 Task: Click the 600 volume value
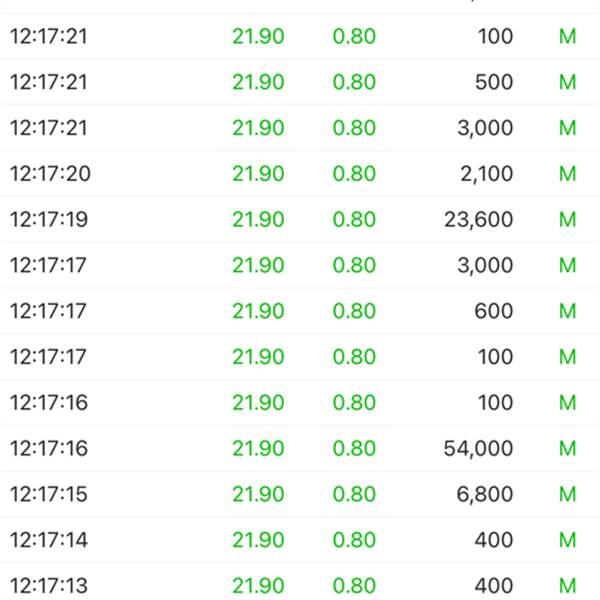pos(493,312)
